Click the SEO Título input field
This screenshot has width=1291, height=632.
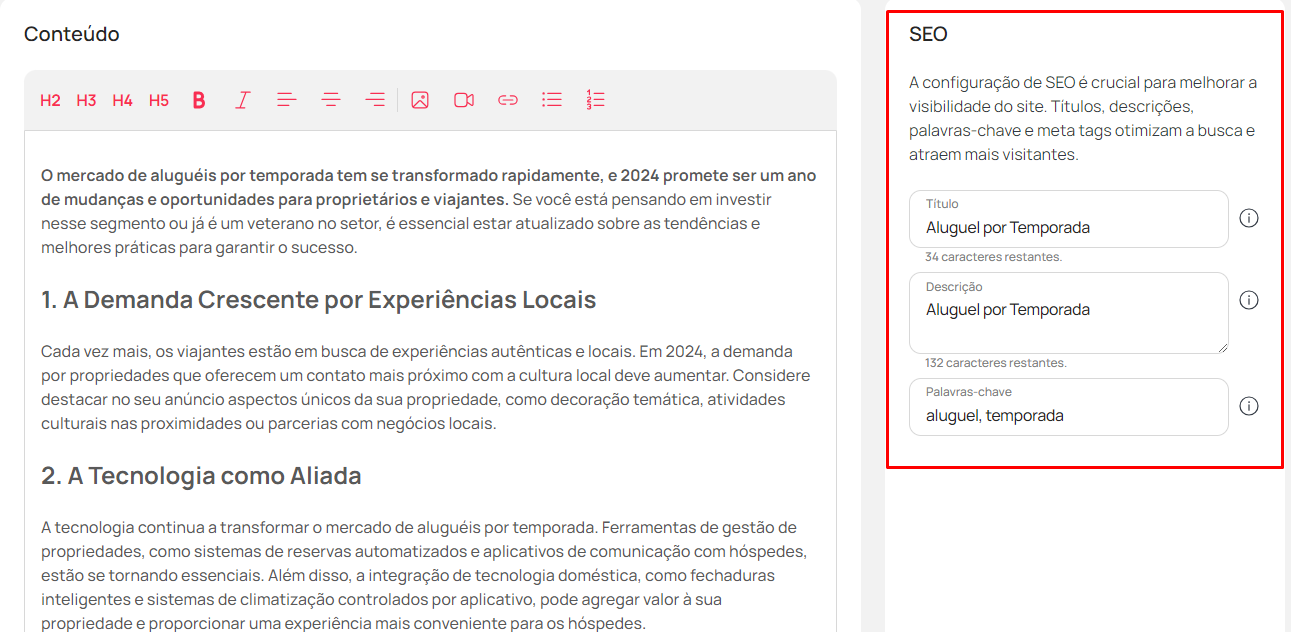pos(1068,219)
